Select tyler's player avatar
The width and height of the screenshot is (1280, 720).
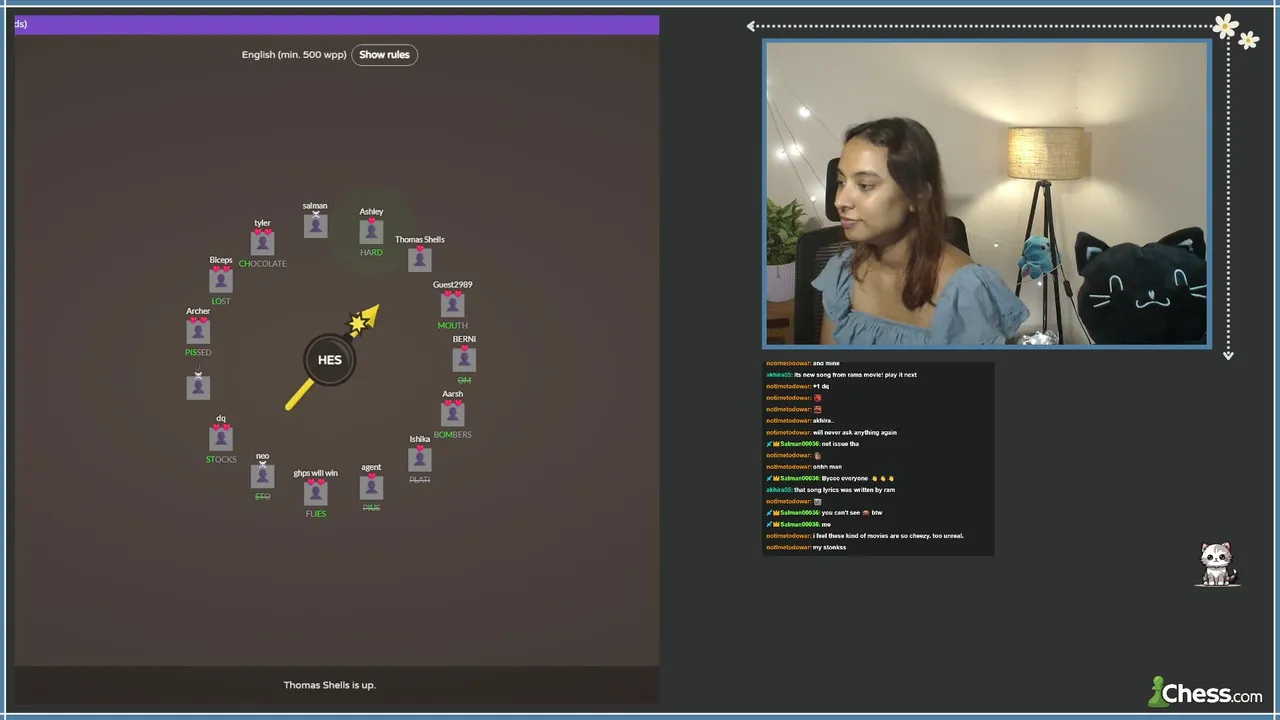(262, 243)
